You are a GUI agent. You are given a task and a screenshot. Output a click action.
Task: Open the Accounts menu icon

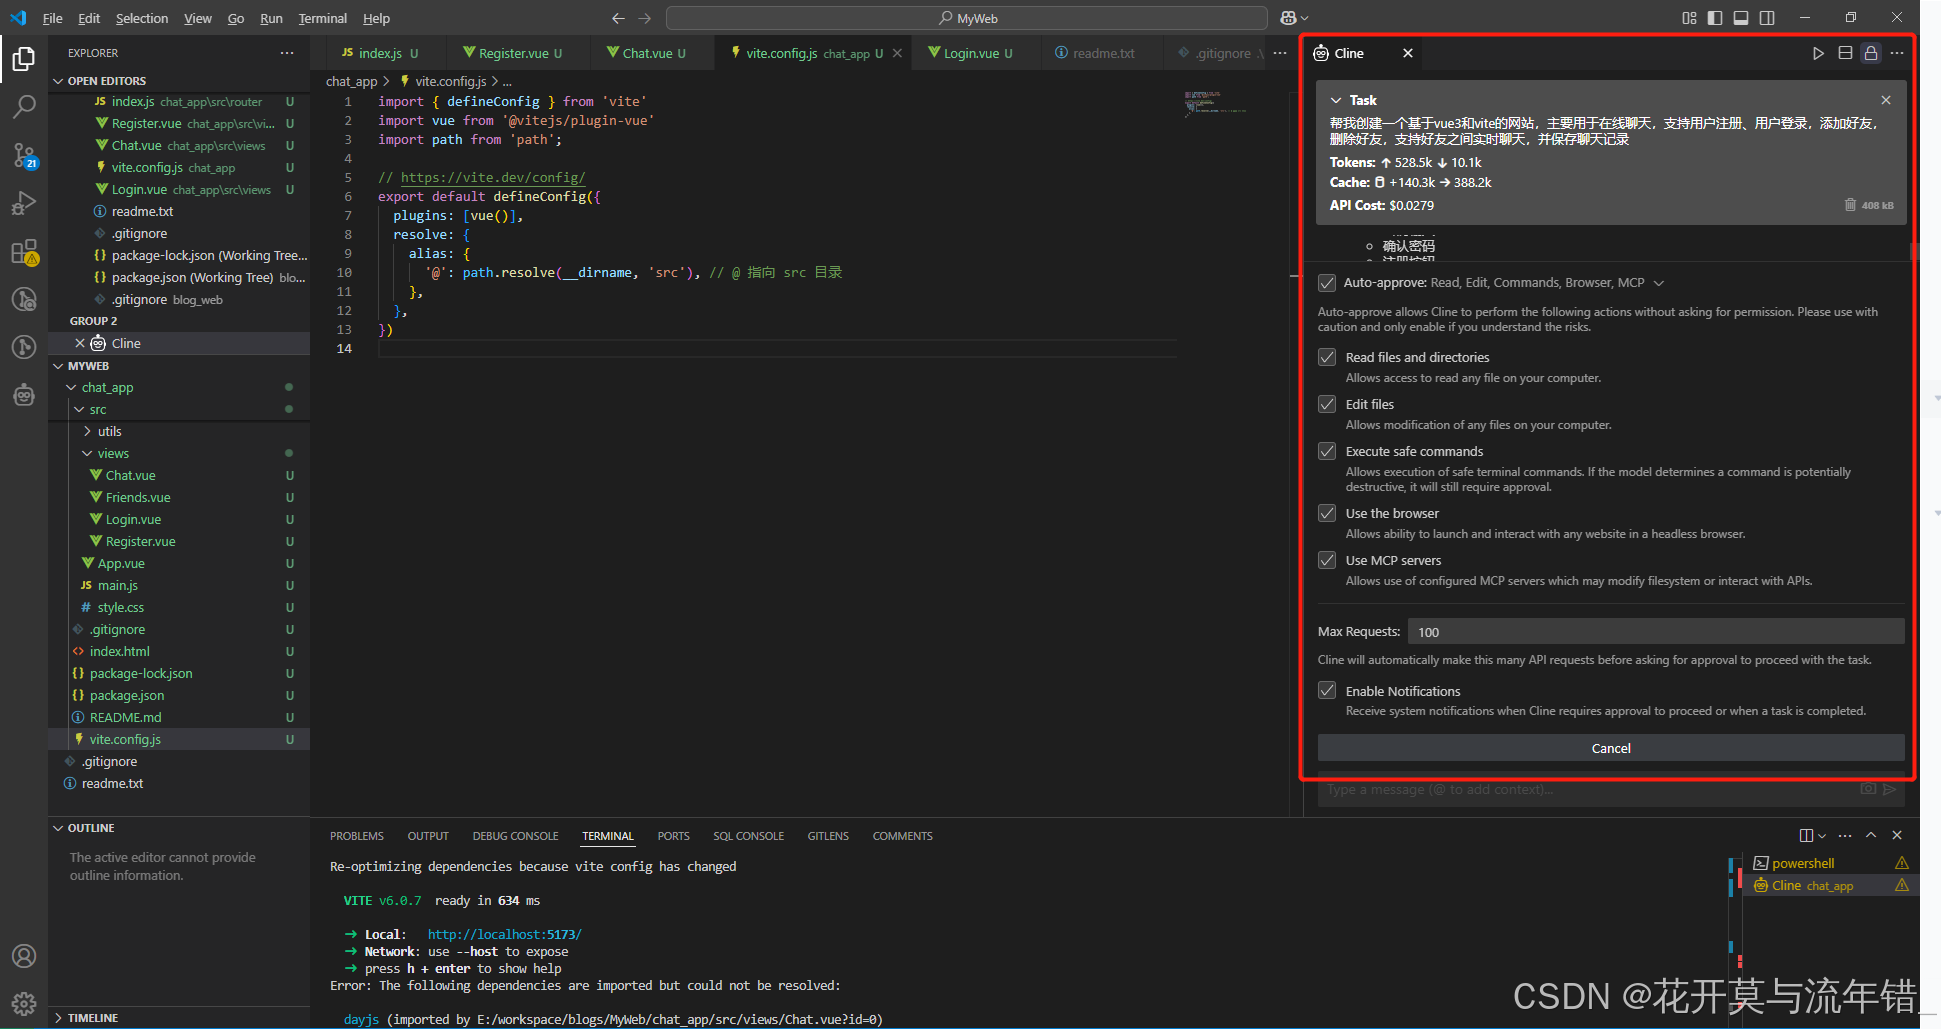pos(24,956)
